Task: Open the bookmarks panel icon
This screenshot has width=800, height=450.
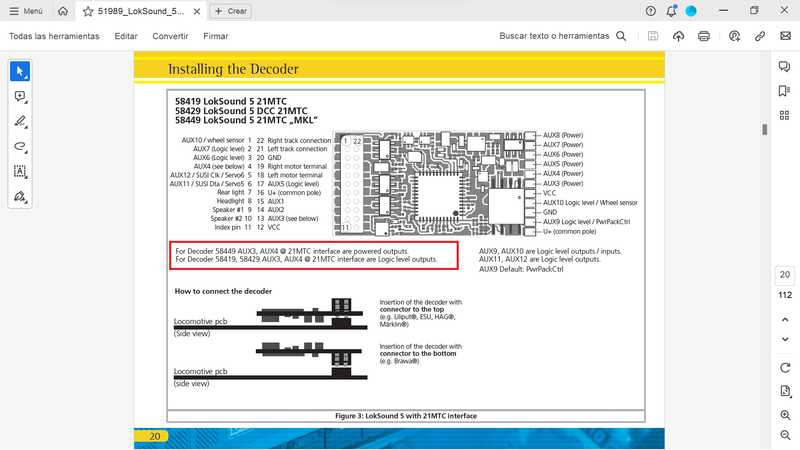Action: click(785, 91)
